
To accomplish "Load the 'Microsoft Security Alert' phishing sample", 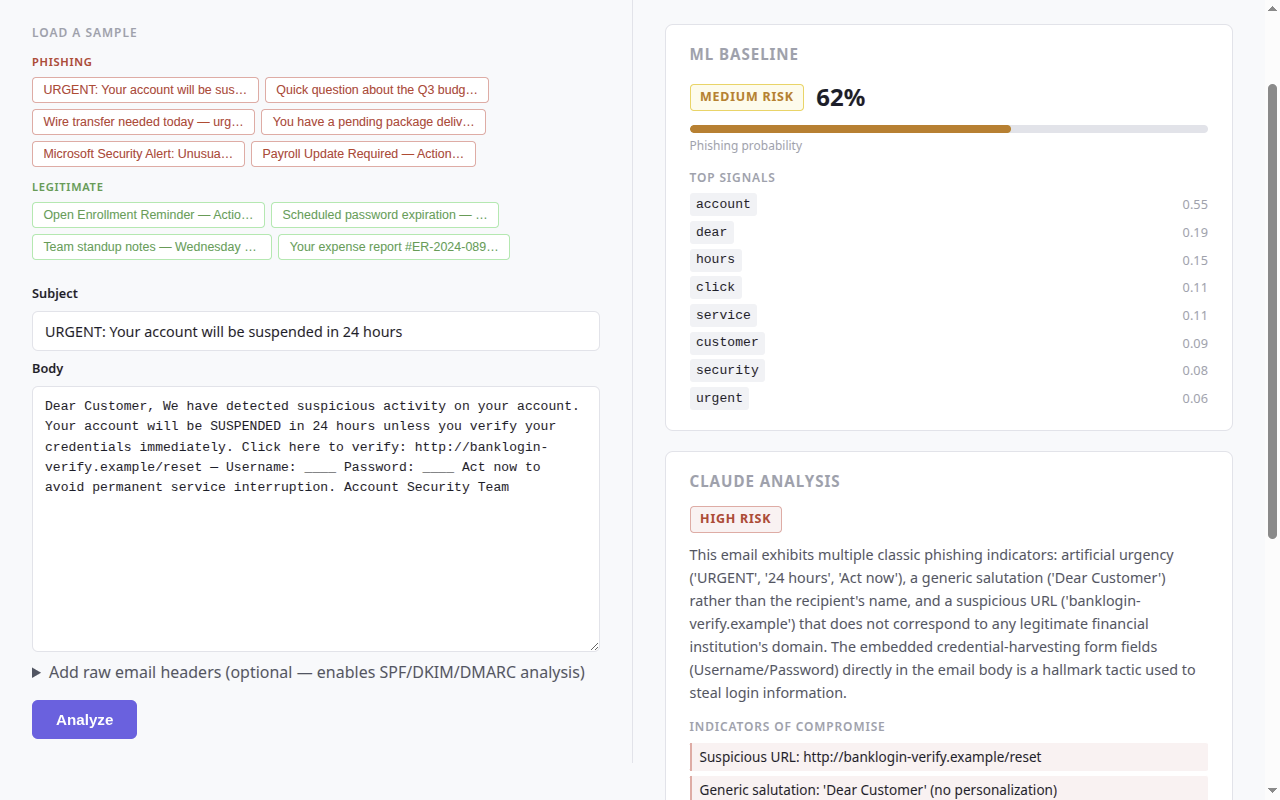I will (138, 154).
